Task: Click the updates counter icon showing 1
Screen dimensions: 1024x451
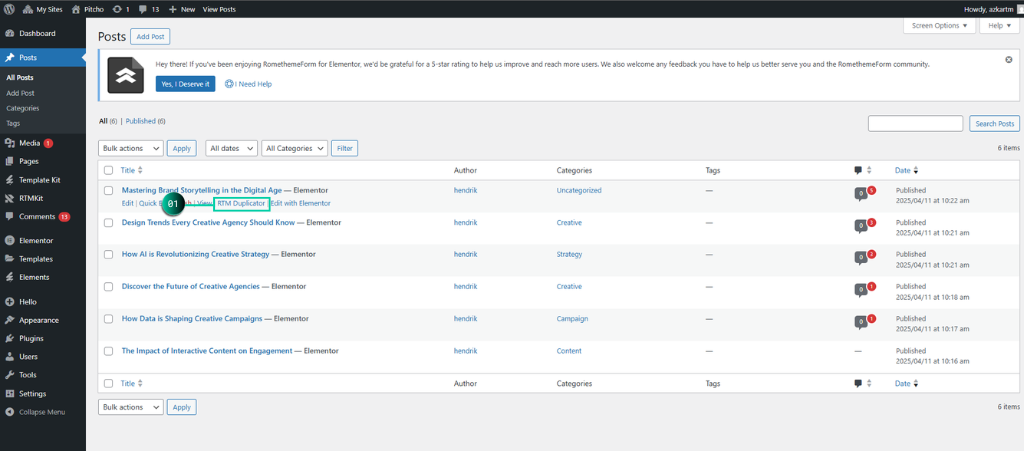Action: point(121,9)
